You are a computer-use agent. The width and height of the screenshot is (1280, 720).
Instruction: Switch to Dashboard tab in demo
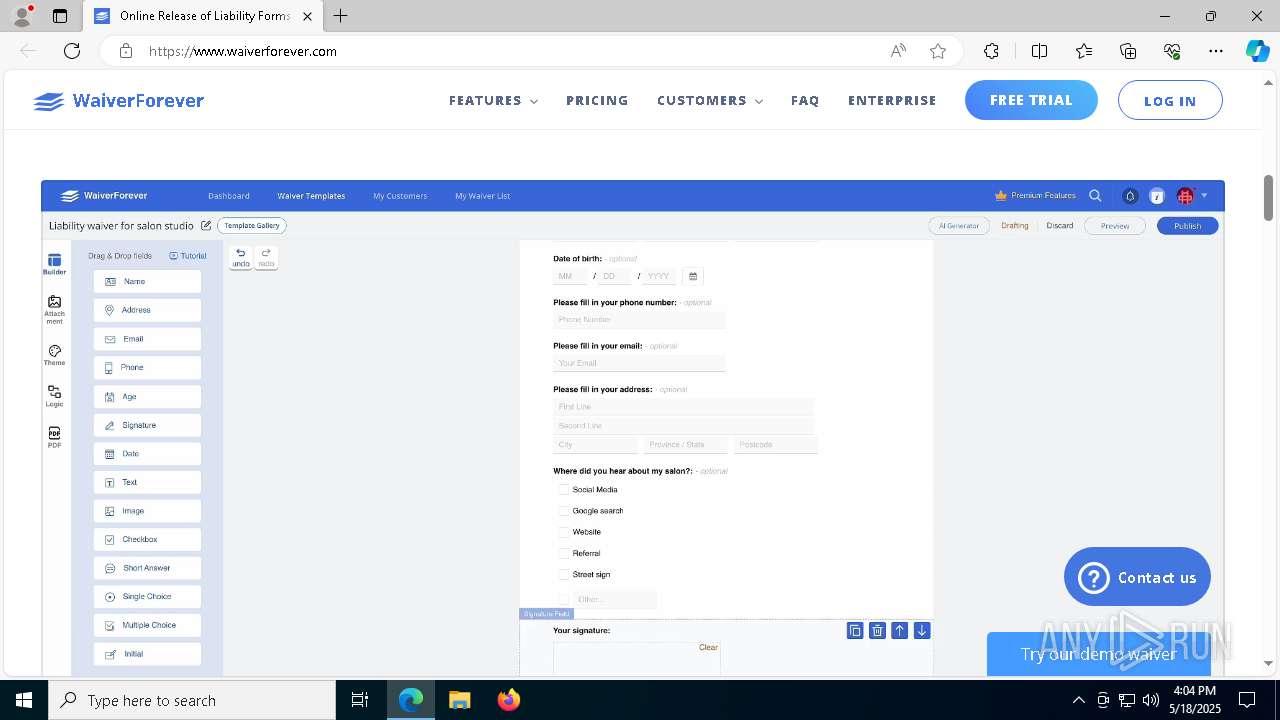[x=229, y=196]
